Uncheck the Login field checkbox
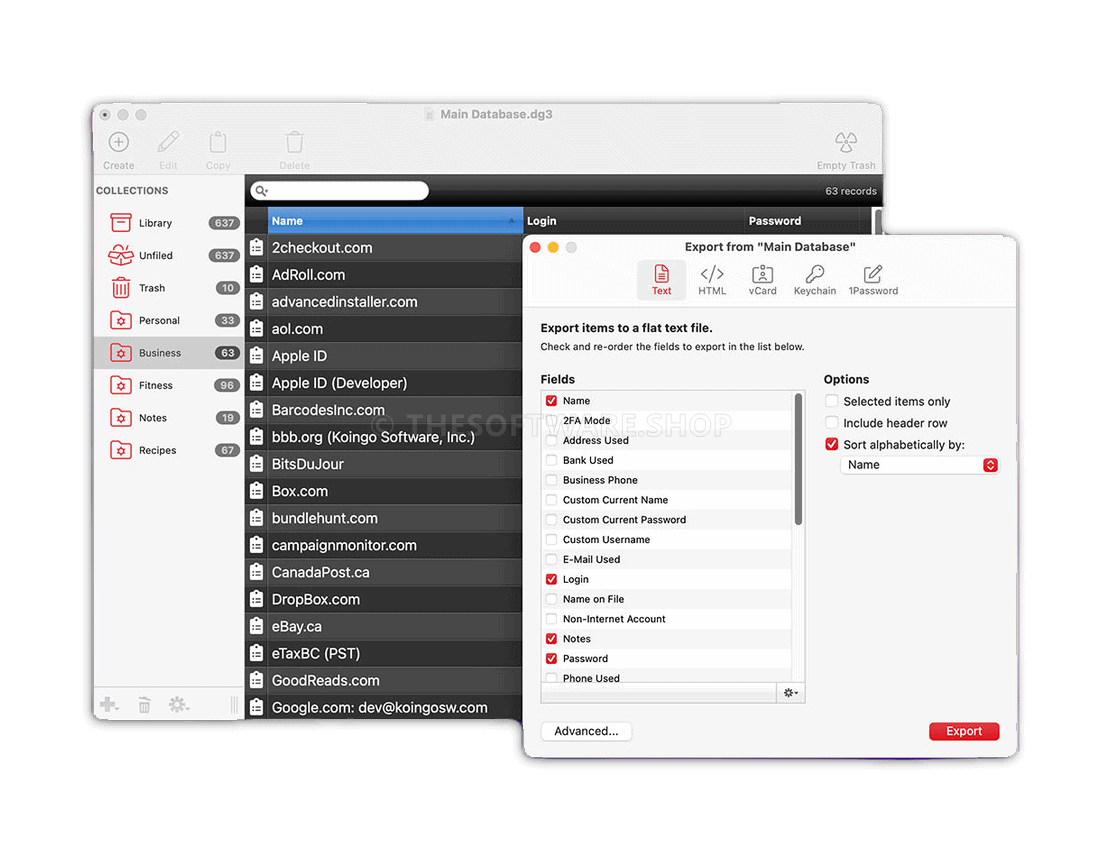1100x849 pixels. point(551,580)
